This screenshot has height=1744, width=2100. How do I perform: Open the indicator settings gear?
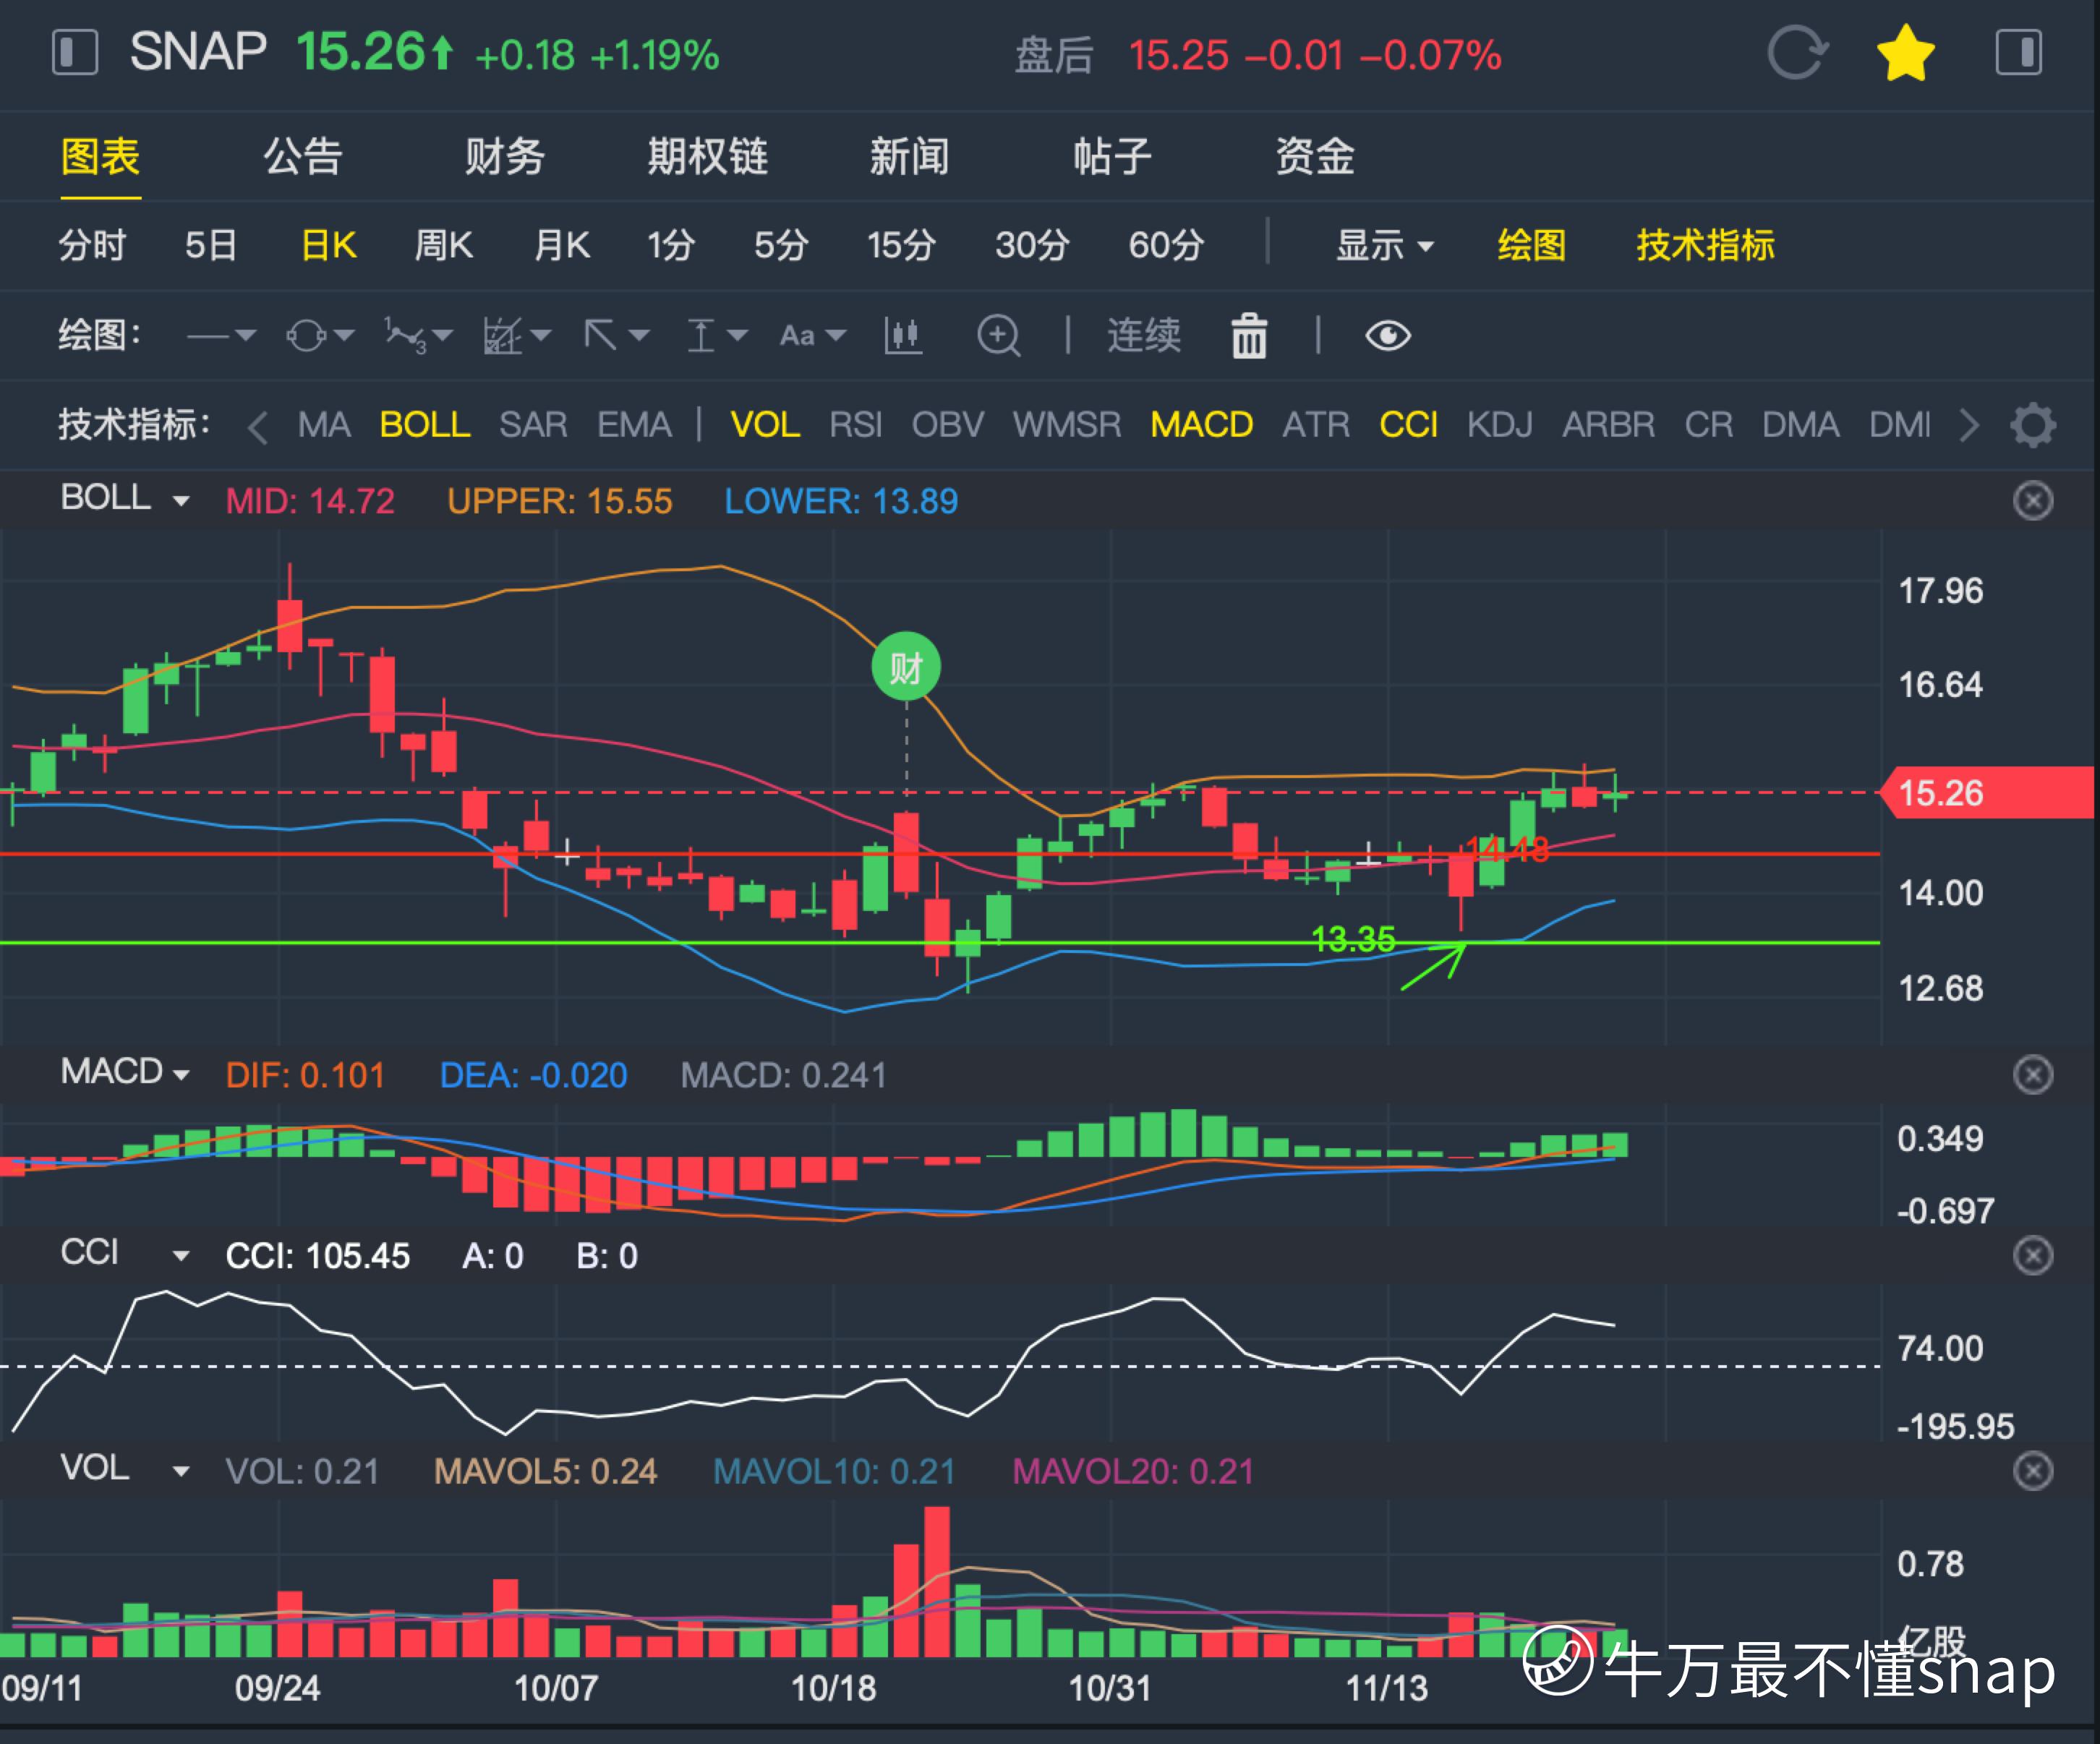click(x=2033, y=426)
